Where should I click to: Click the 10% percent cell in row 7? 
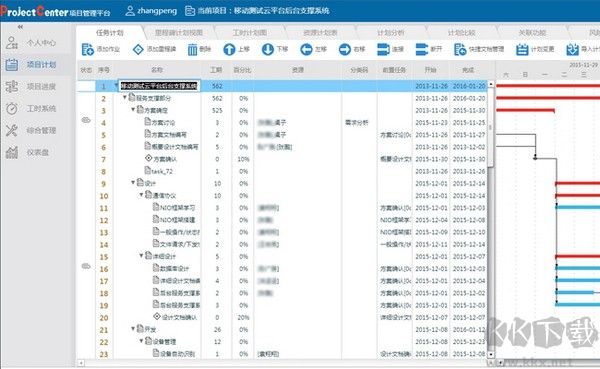click(x=243, y=159)
